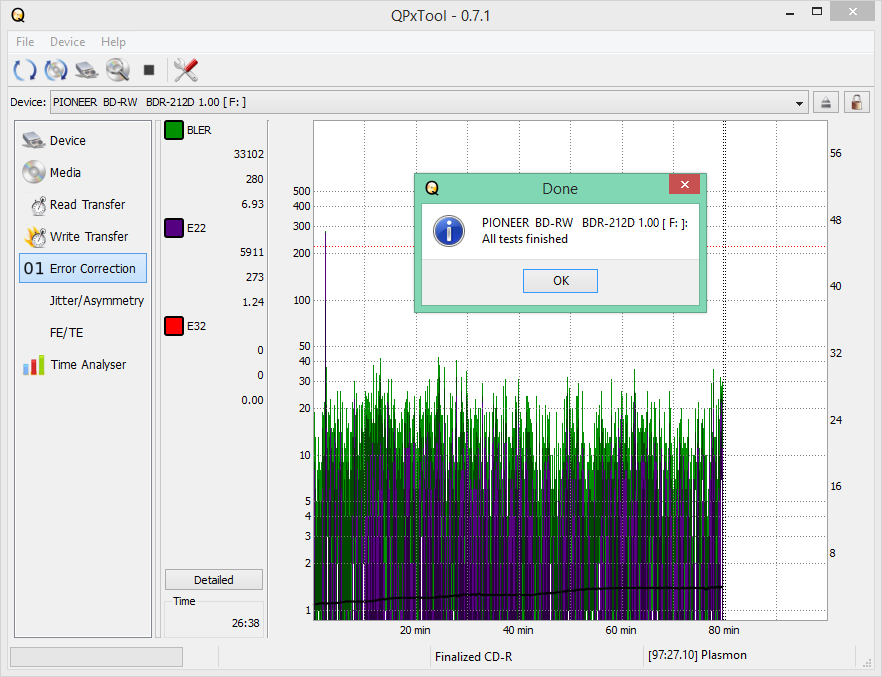Click the All tests finished message
882x677 pixels.
(524, 239)
